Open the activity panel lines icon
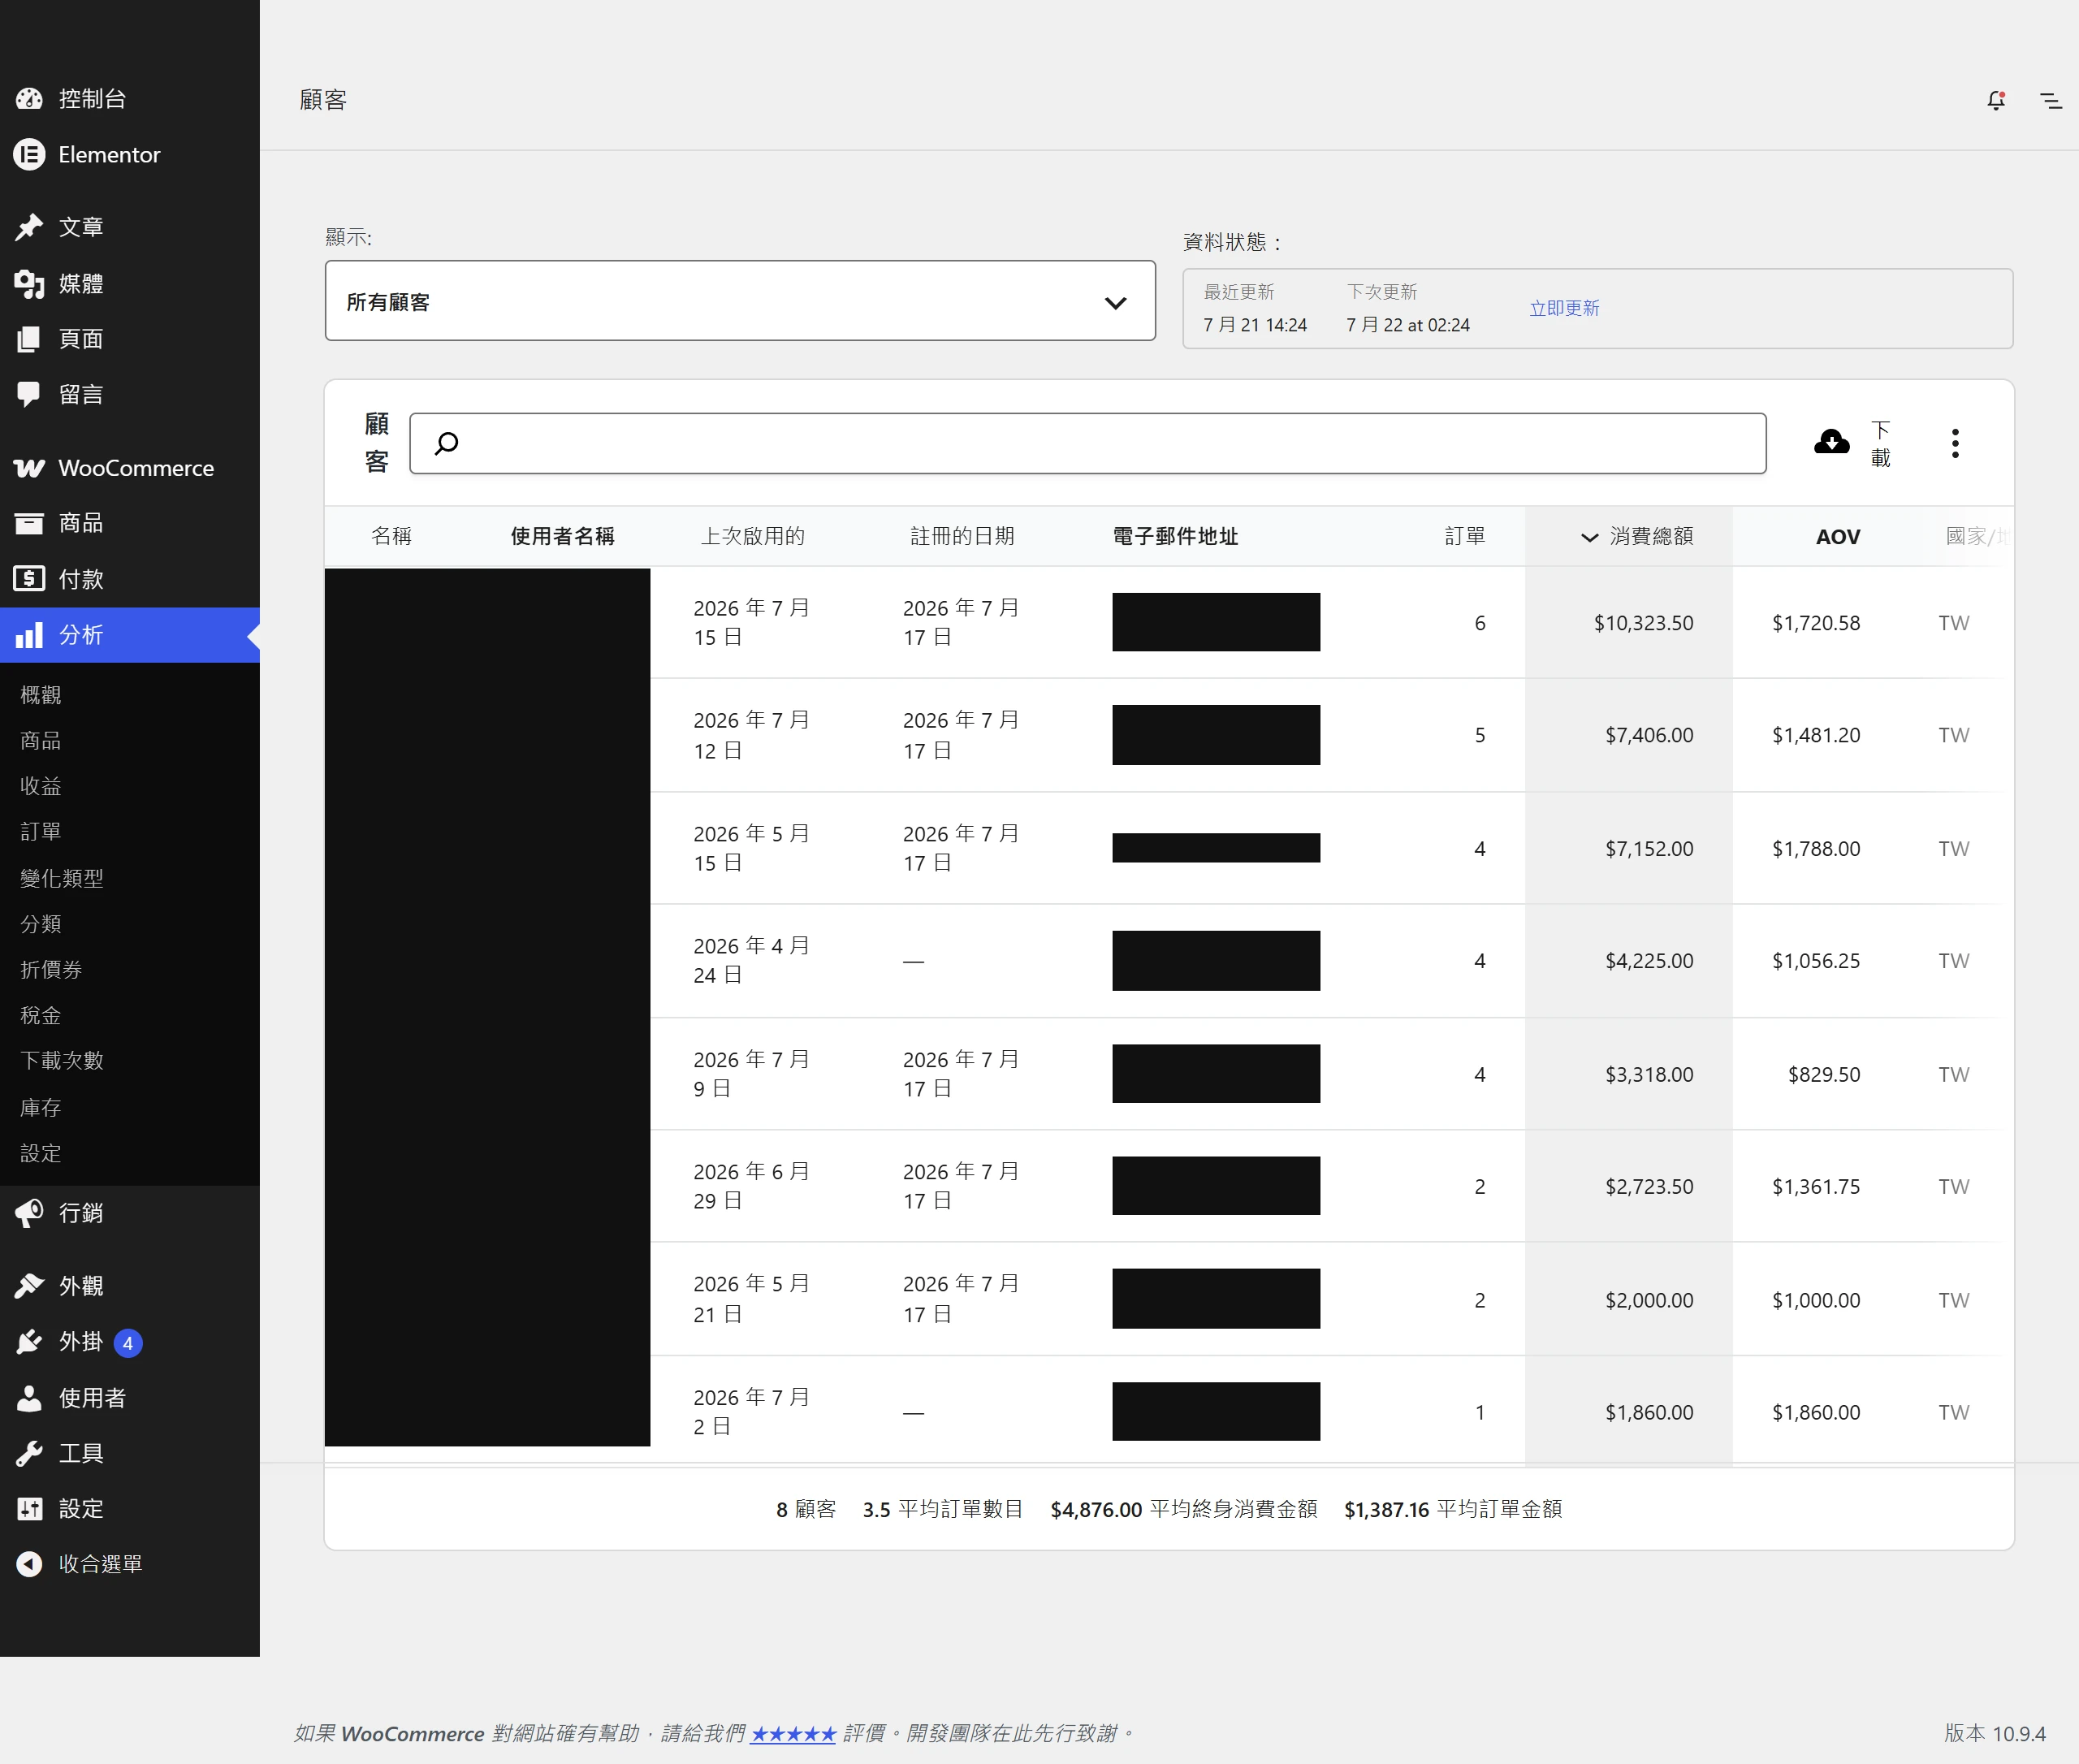 pos(2051,100)
